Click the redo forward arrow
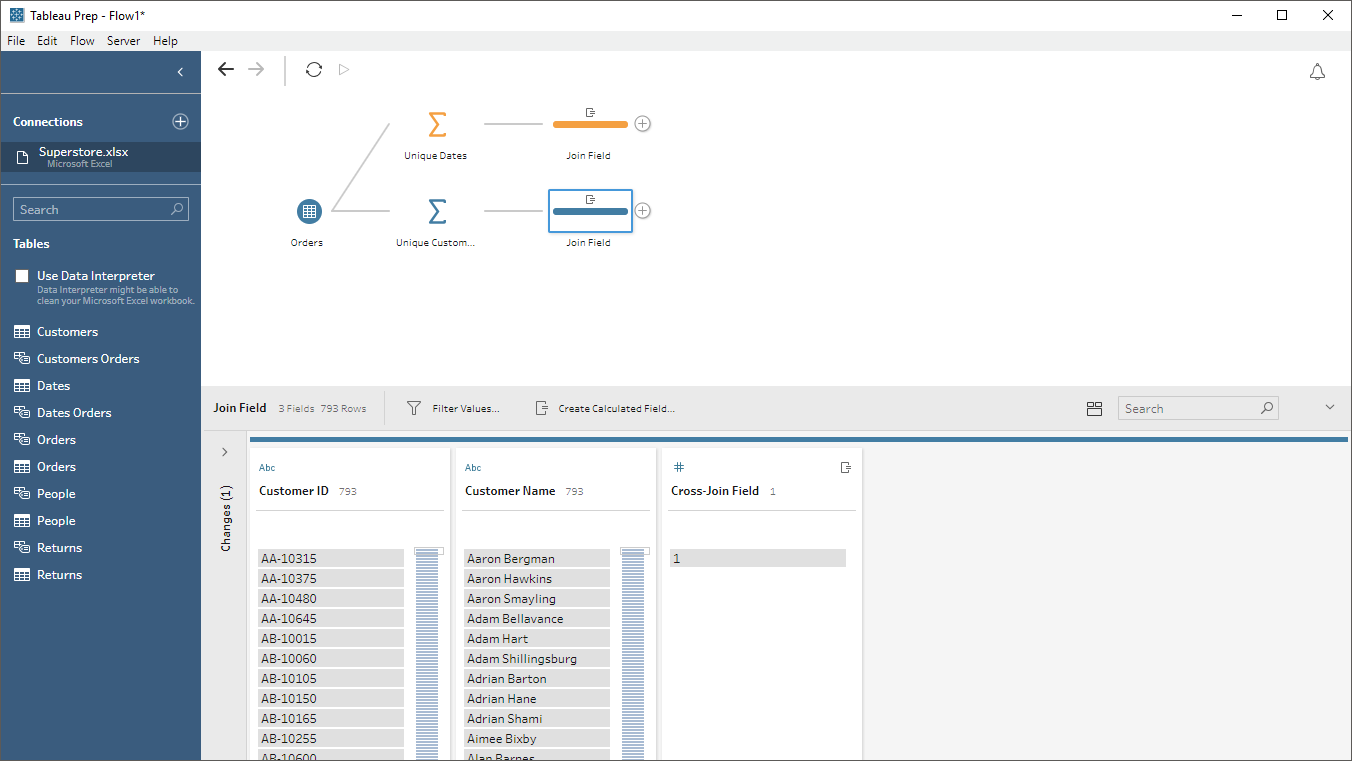 coord(256,69)
